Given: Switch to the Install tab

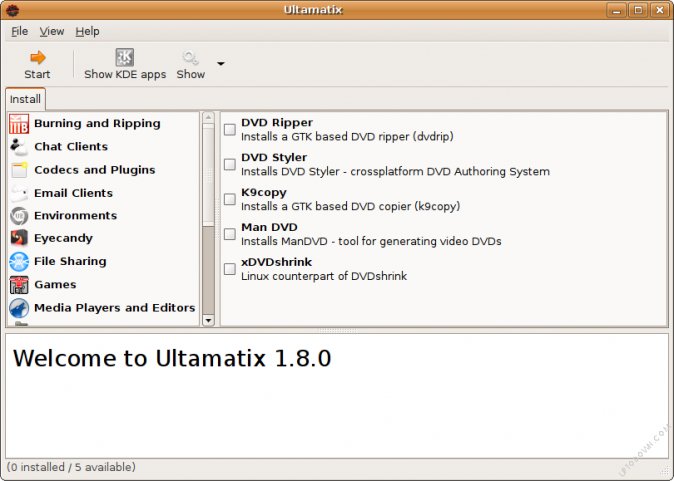Looking at the screenshot, I should (25, 100).
